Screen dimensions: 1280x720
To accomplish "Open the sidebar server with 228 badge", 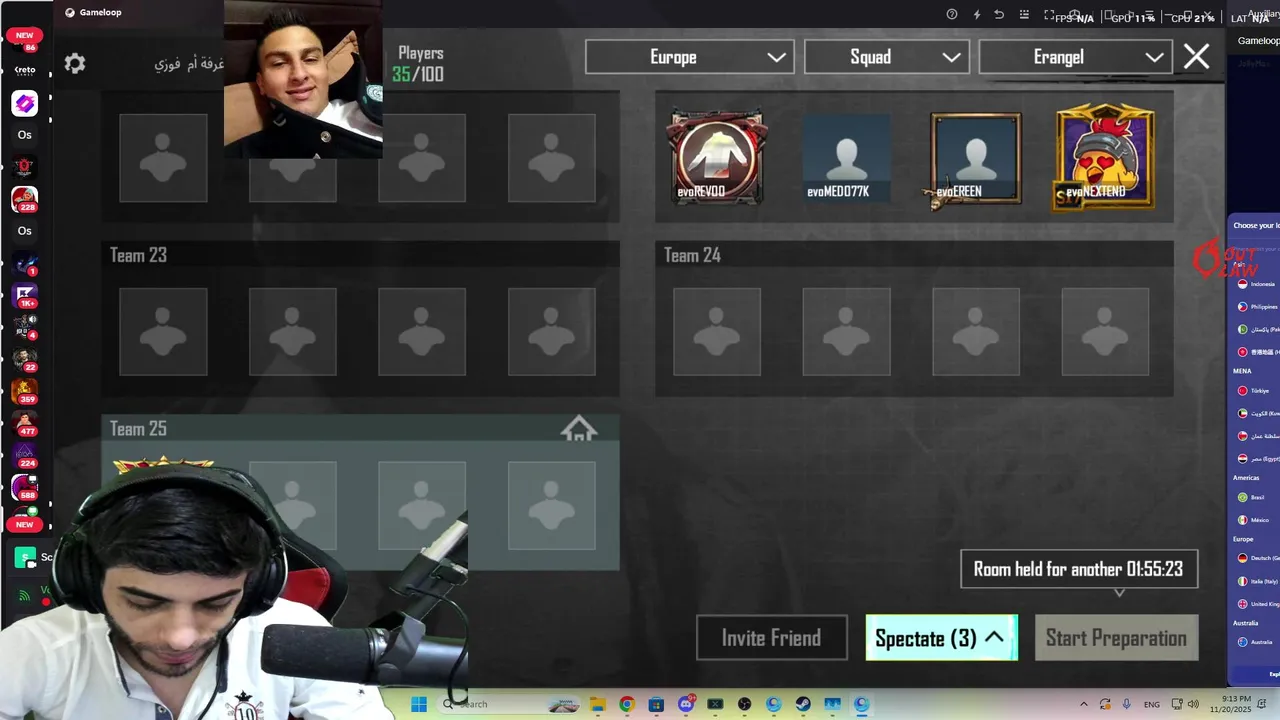I will pos(25,199).
